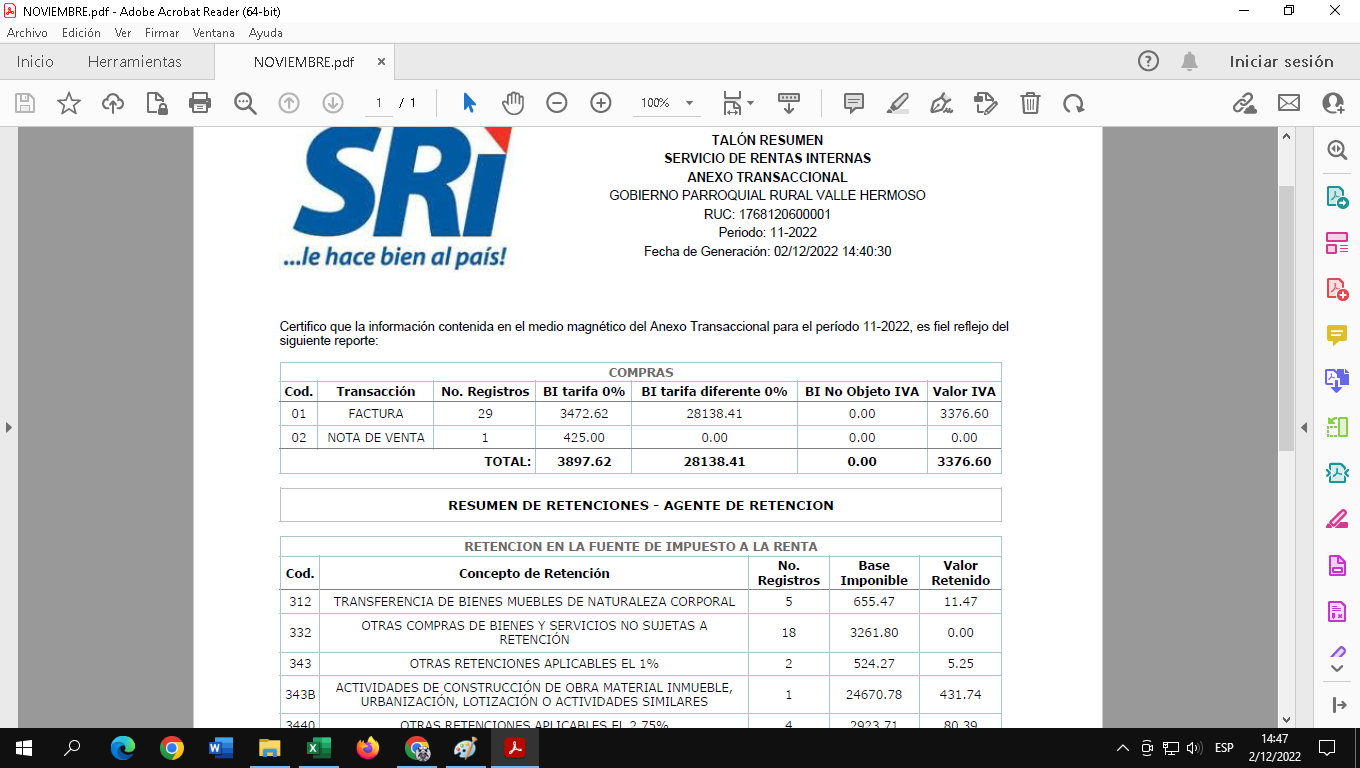
Task: Open the Archivo menu
Action: point(27,33)
